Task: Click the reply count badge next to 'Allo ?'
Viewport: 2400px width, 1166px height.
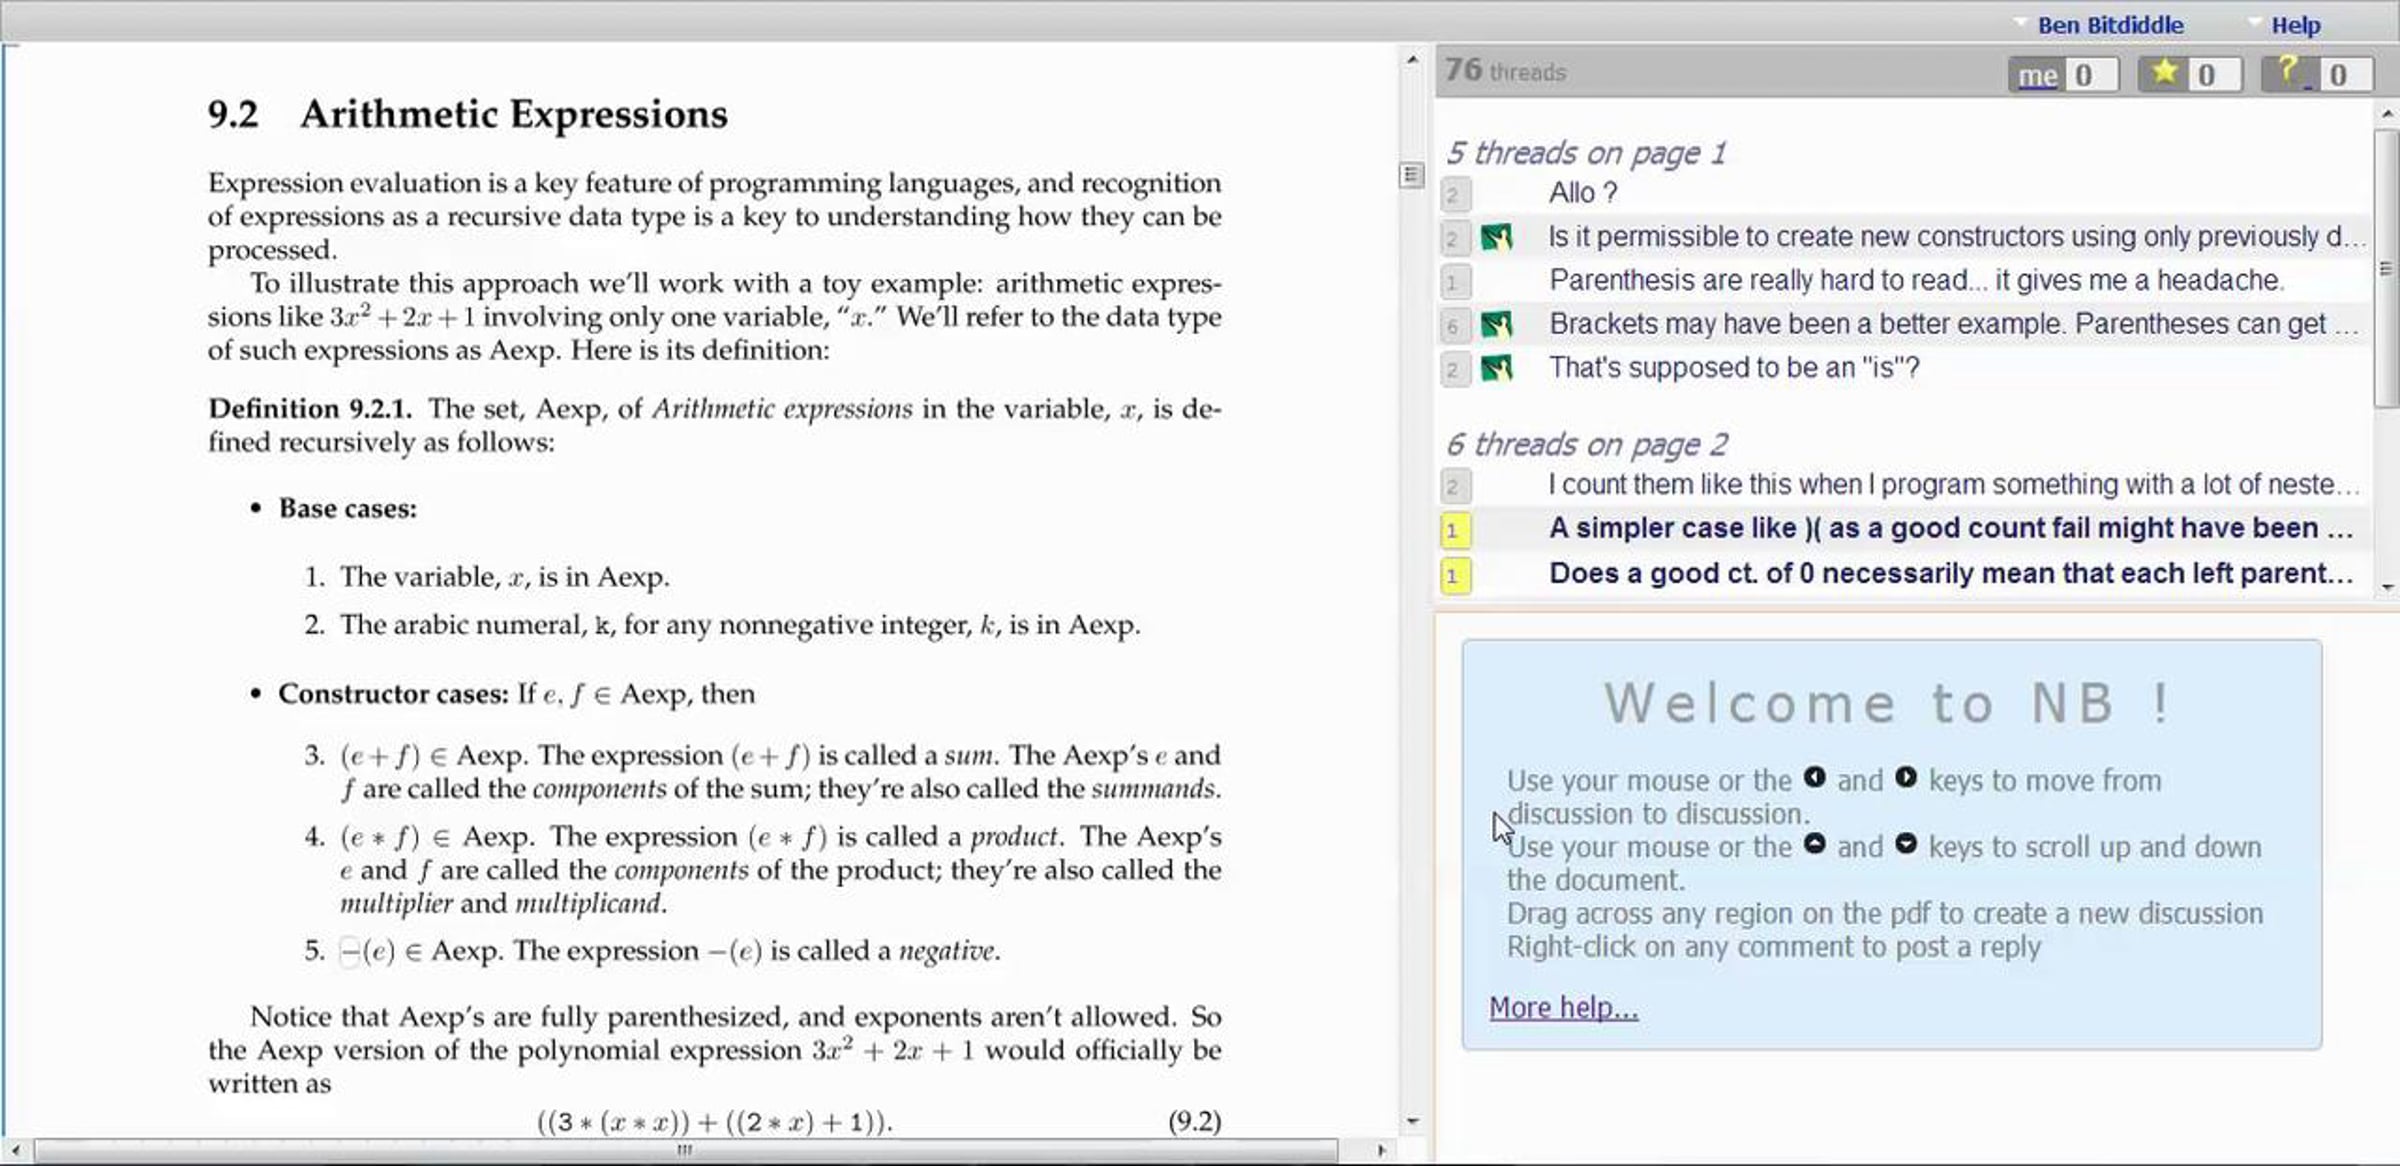Action: pyautogui.click(x=1454, y=193)
